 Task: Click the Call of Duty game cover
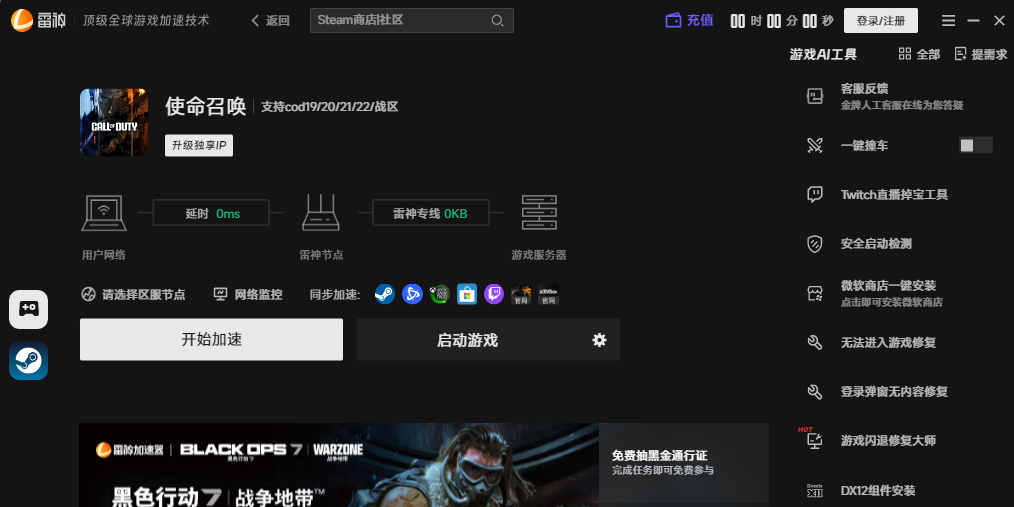tap(114, 122)
